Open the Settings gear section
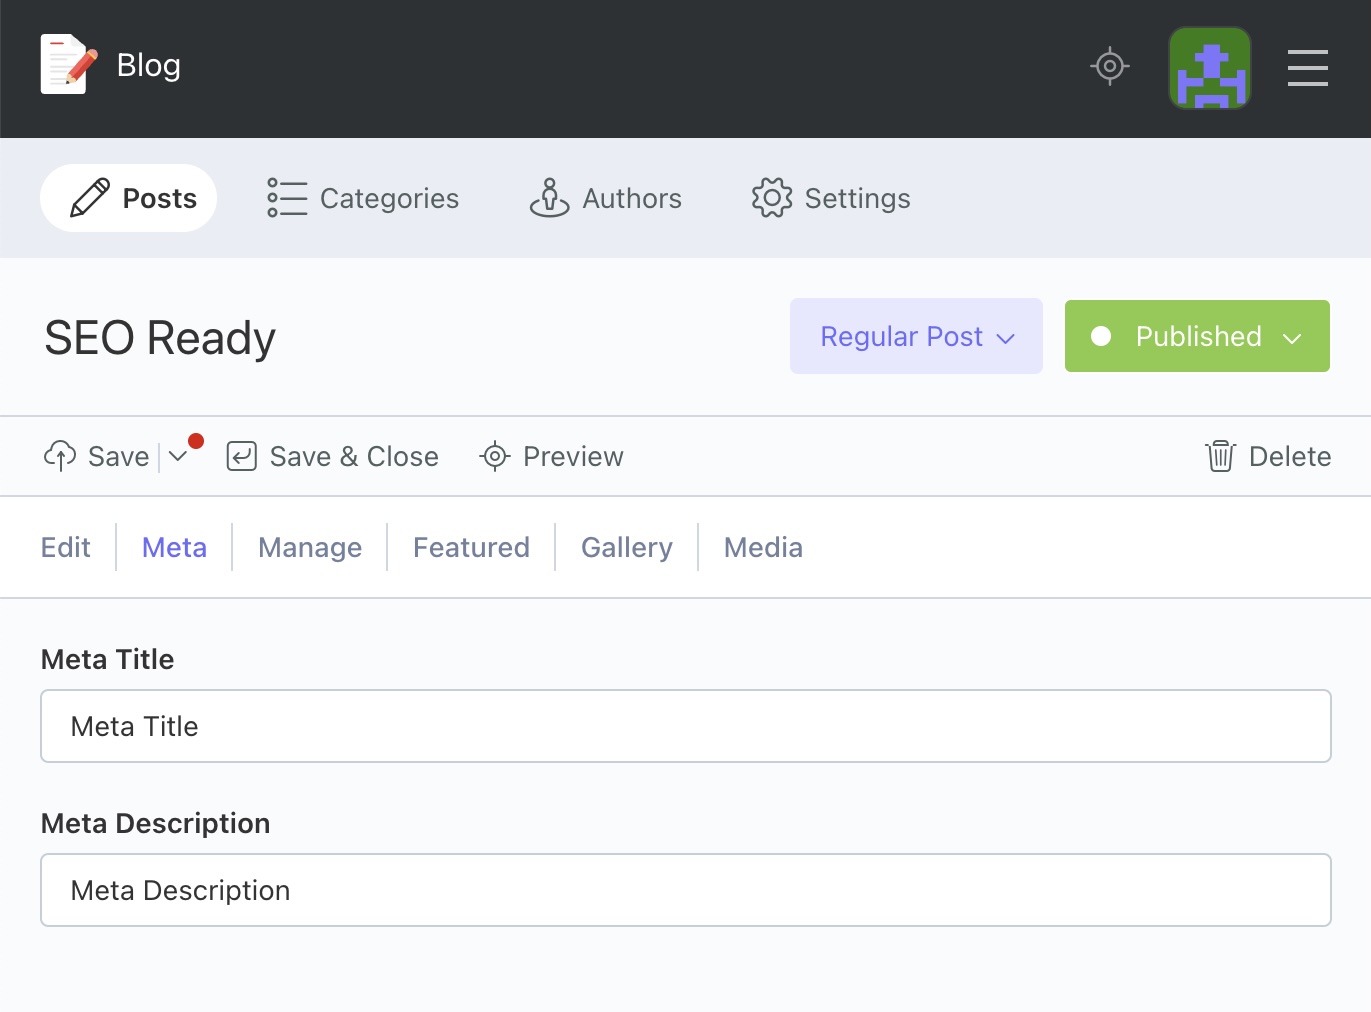The image size is (1371, 1012). pos(831,198)
